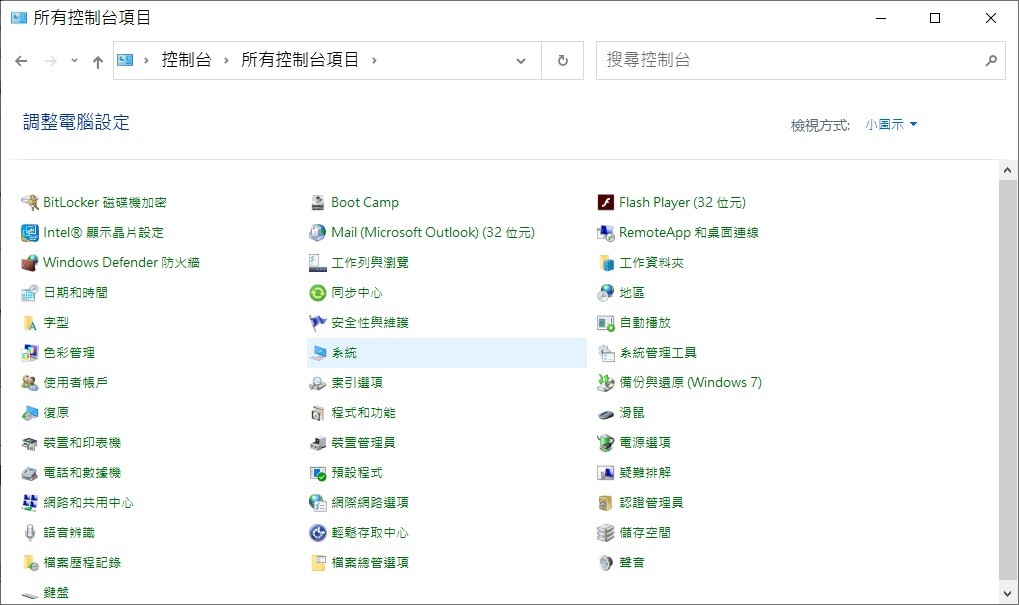Screen dimensions: 1019x605
Task: Open the 小圖示 view-by dropdown
Action: 891,124
